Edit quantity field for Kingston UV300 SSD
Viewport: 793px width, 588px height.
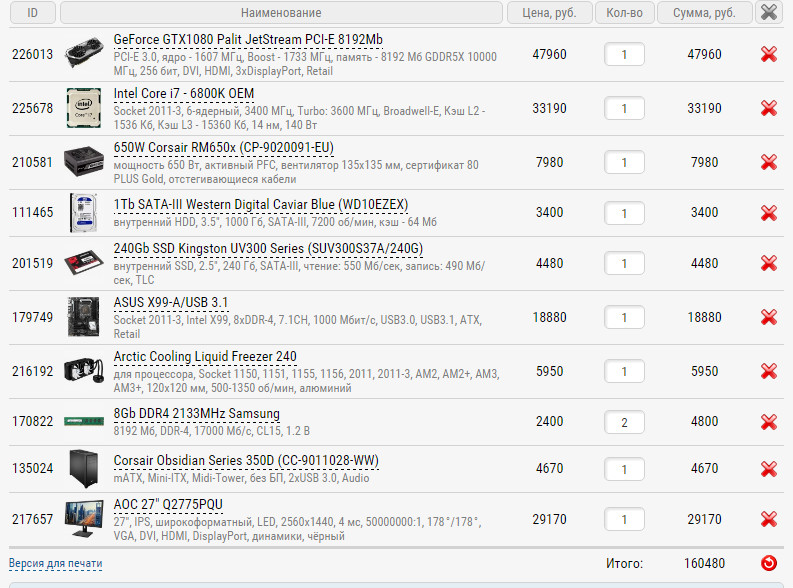click(624, 264)
